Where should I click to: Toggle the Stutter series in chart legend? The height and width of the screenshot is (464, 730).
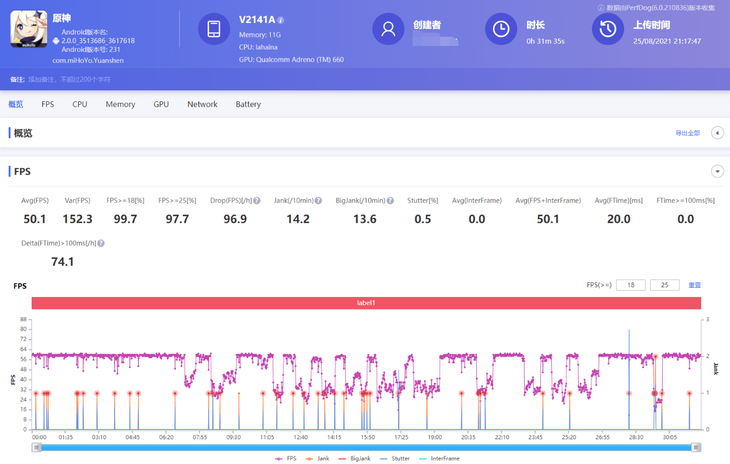tap(396, 459)
